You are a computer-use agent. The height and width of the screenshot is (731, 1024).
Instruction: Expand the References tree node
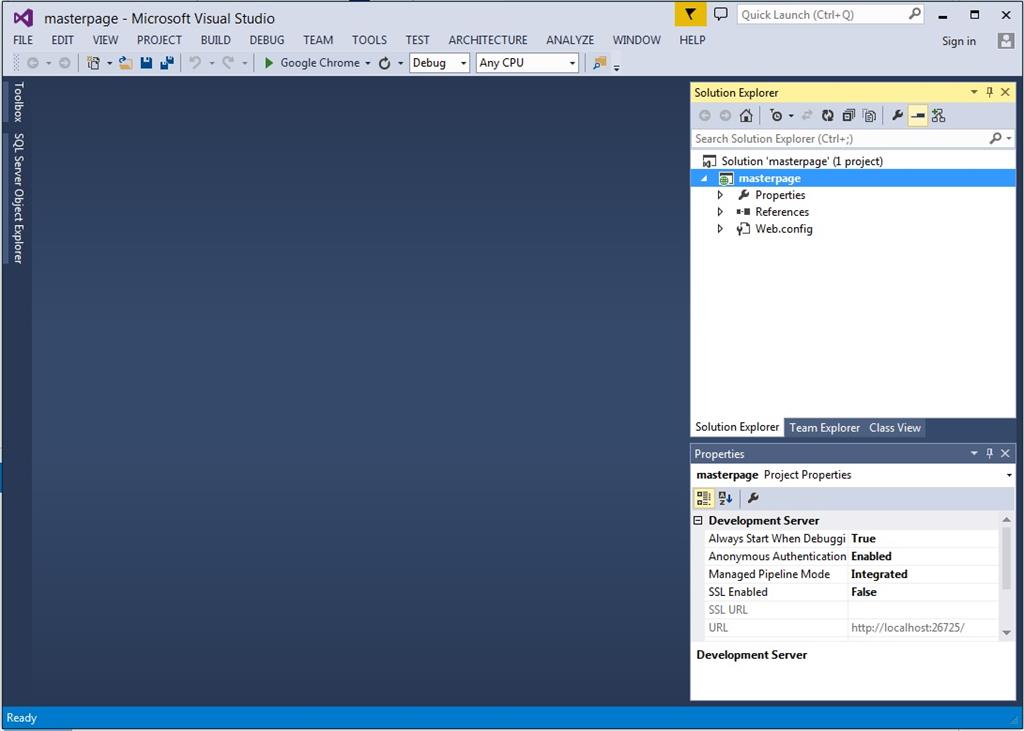720,212
